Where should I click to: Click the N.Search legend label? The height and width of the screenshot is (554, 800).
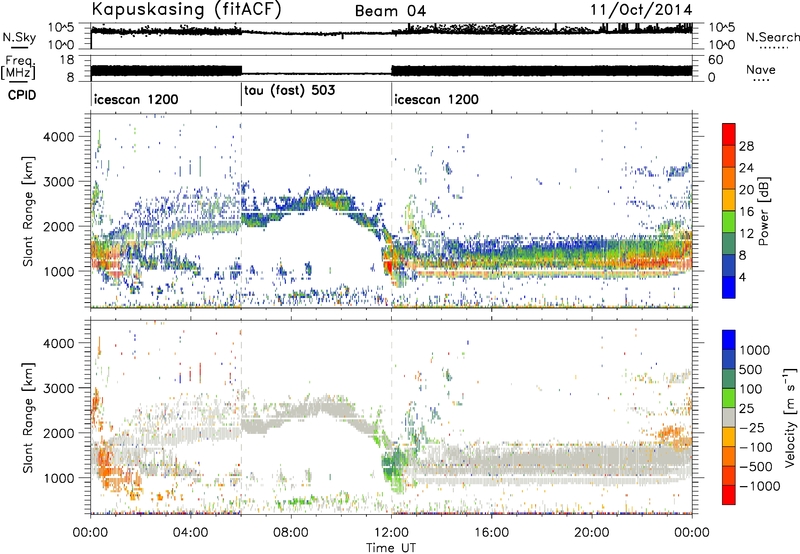pos(772,37)
